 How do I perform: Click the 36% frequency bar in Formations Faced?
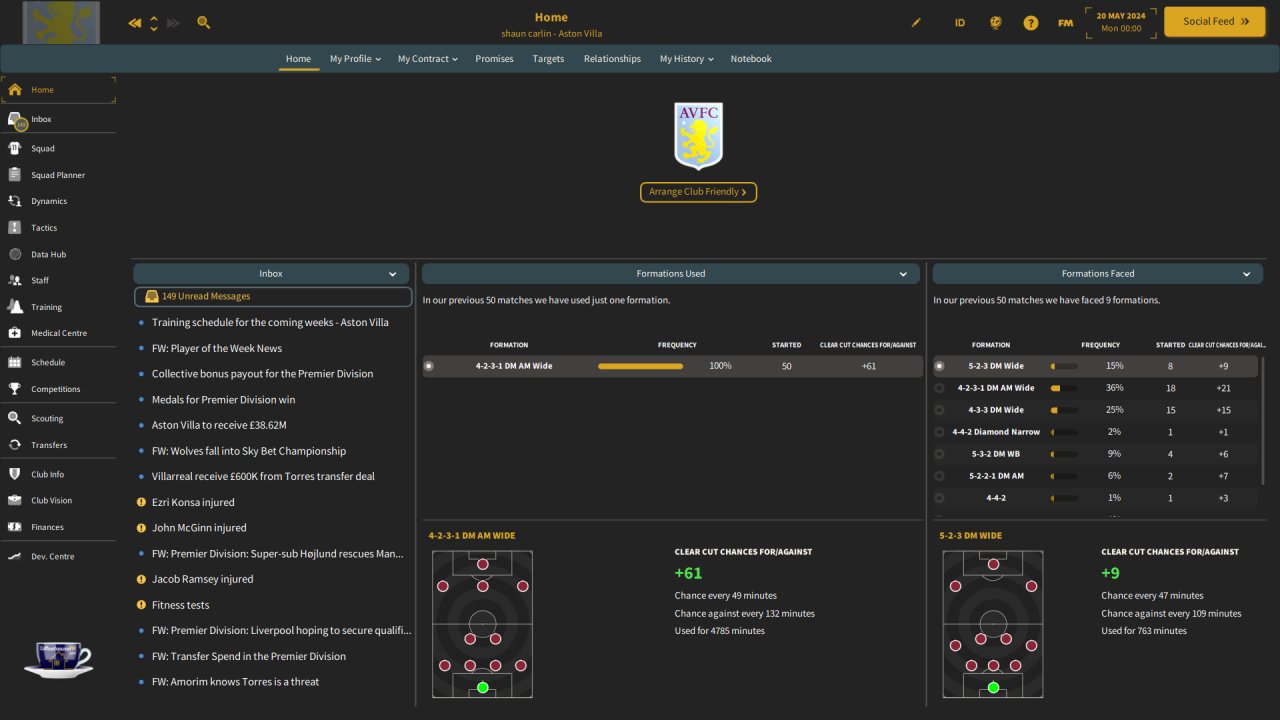[x=1064, y=388]
